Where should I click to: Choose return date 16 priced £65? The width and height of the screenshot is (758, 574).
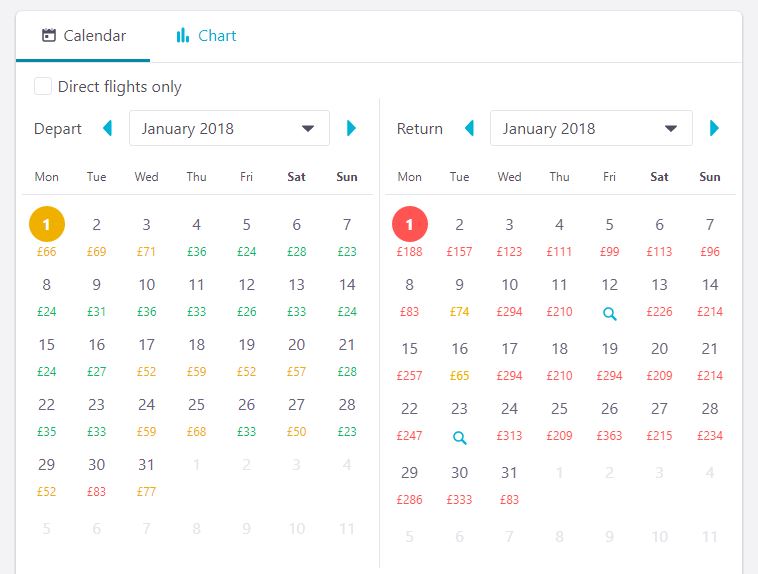[x=459, y=357]
